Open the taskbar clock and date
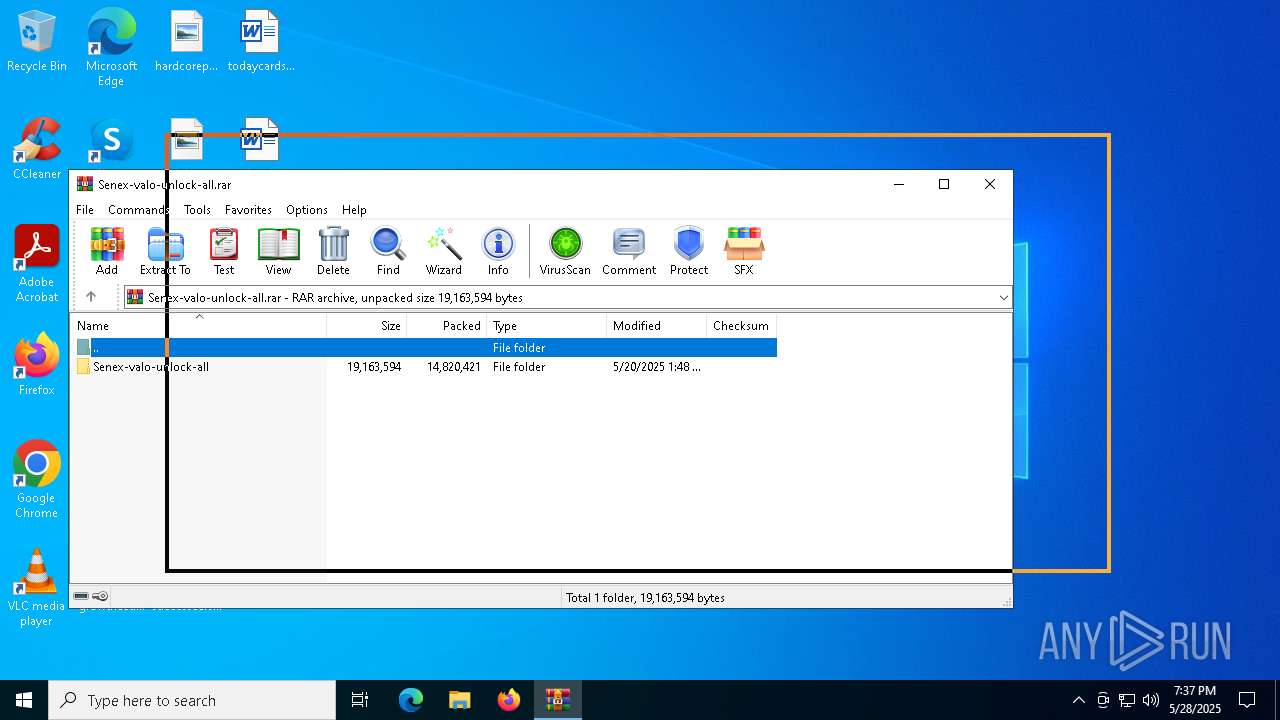This screenshot has width=1280, height=720. point(1195,700)
